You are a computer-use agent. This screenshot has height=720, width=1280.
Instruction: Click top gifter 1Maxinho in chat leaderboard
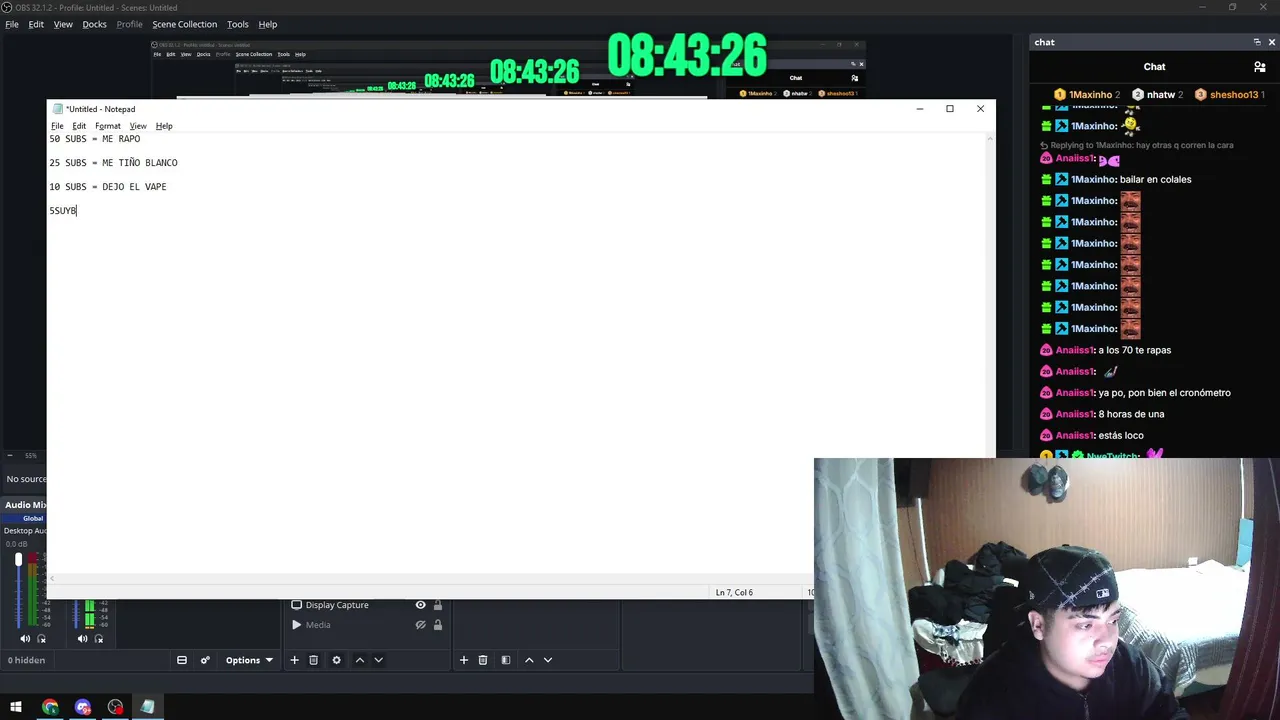point(1087,95)
